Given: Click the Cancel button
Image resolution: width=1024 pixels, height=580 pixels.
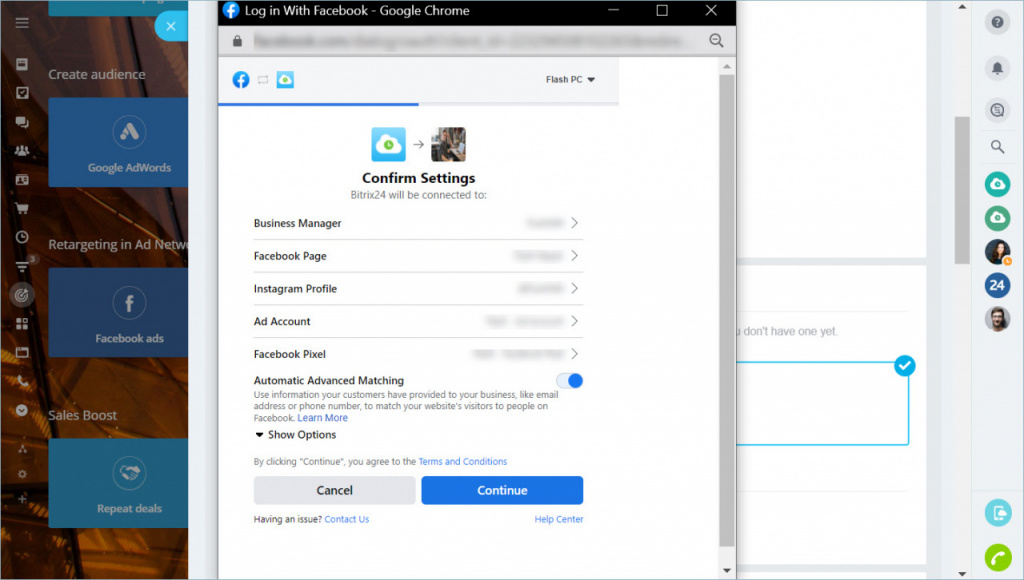Looking at the screenshot, I should 334,490.
